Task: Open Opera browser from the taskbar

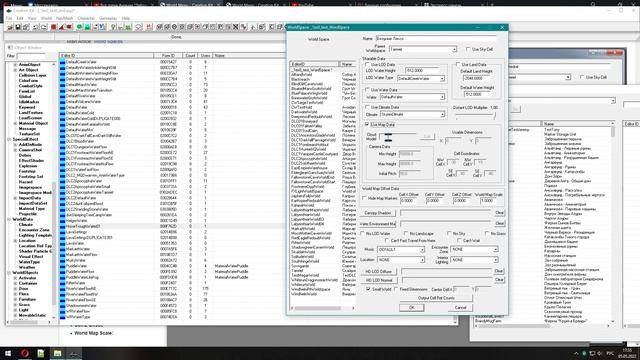Action: (x=24, y=353)
